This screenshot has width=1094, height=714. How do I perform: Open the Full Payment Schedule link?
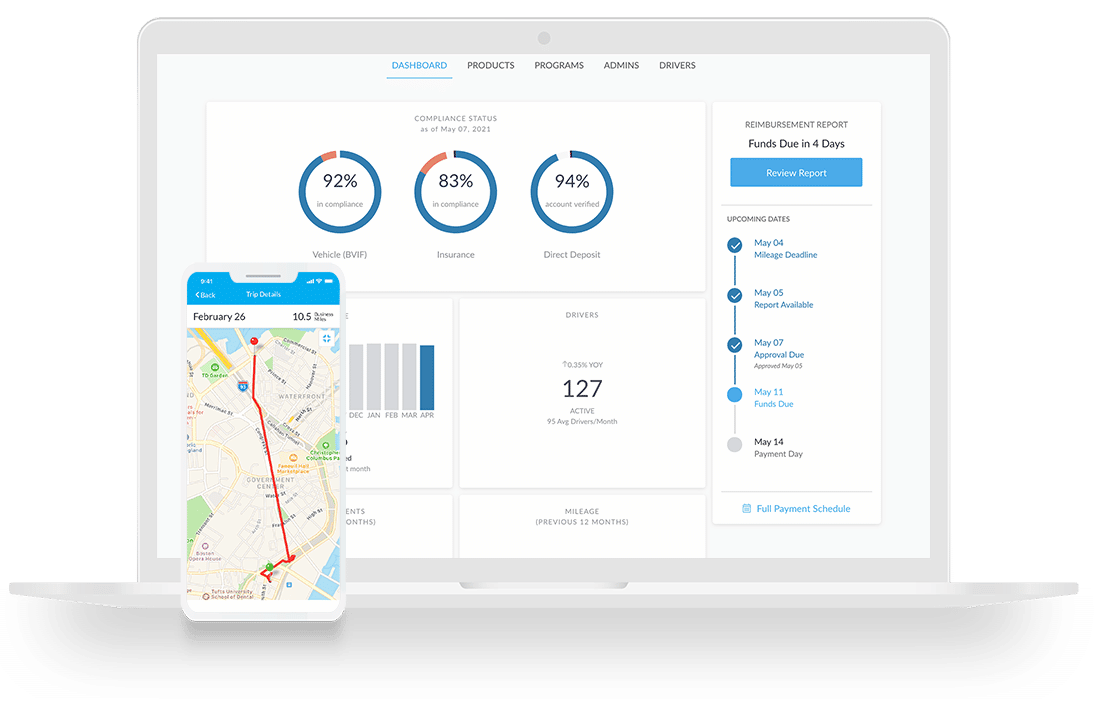coord(803,509)
